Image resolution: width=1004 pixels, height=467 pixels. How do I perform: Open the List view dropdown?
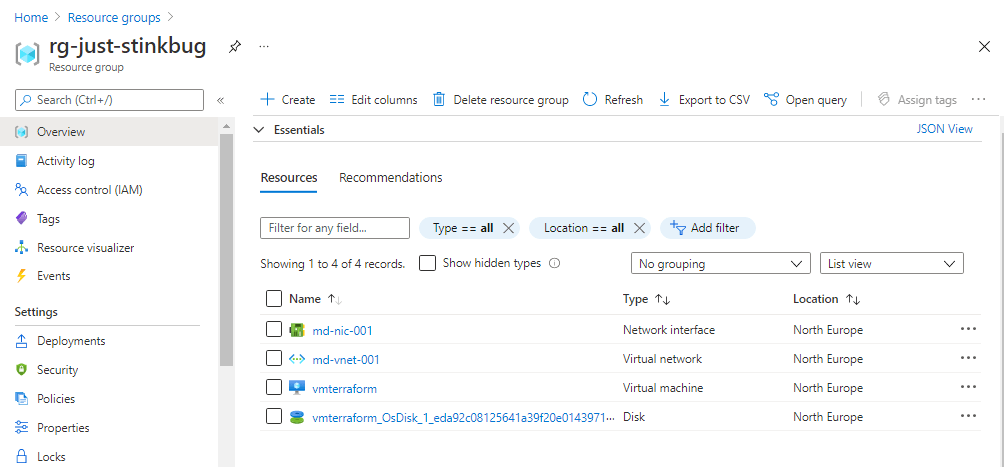891,264
